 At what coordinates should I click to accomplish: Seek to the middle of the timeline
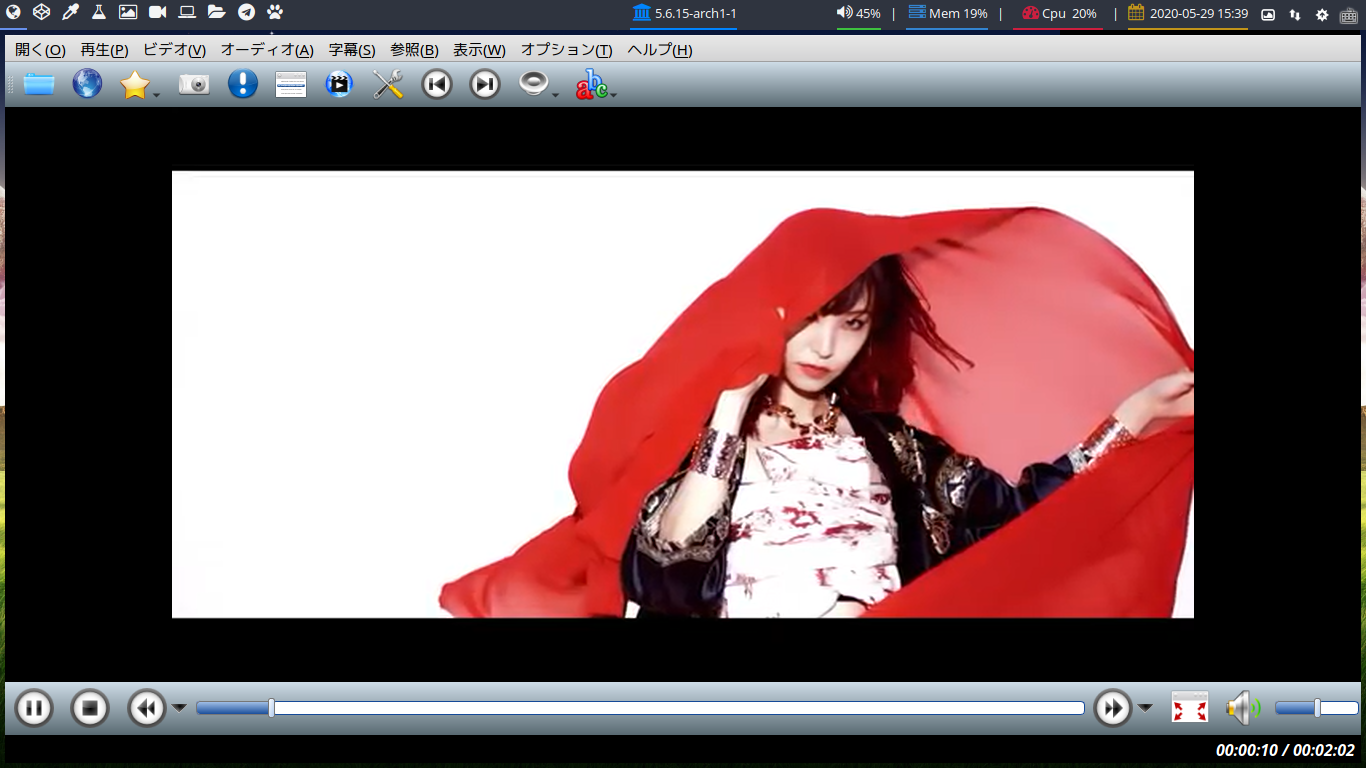pyautogui.click(x=640, y=708)
